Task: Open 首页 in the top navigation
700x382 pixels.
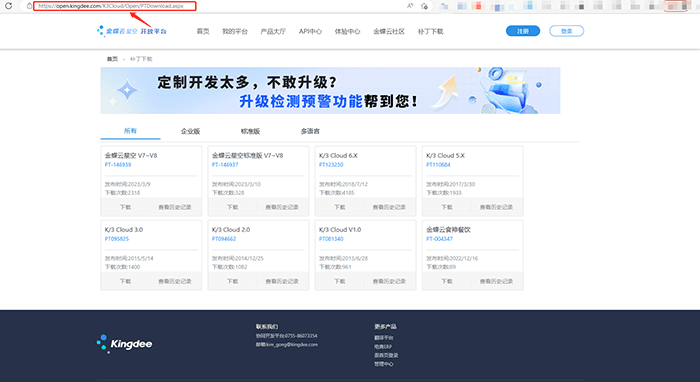Action: (203, 31)
